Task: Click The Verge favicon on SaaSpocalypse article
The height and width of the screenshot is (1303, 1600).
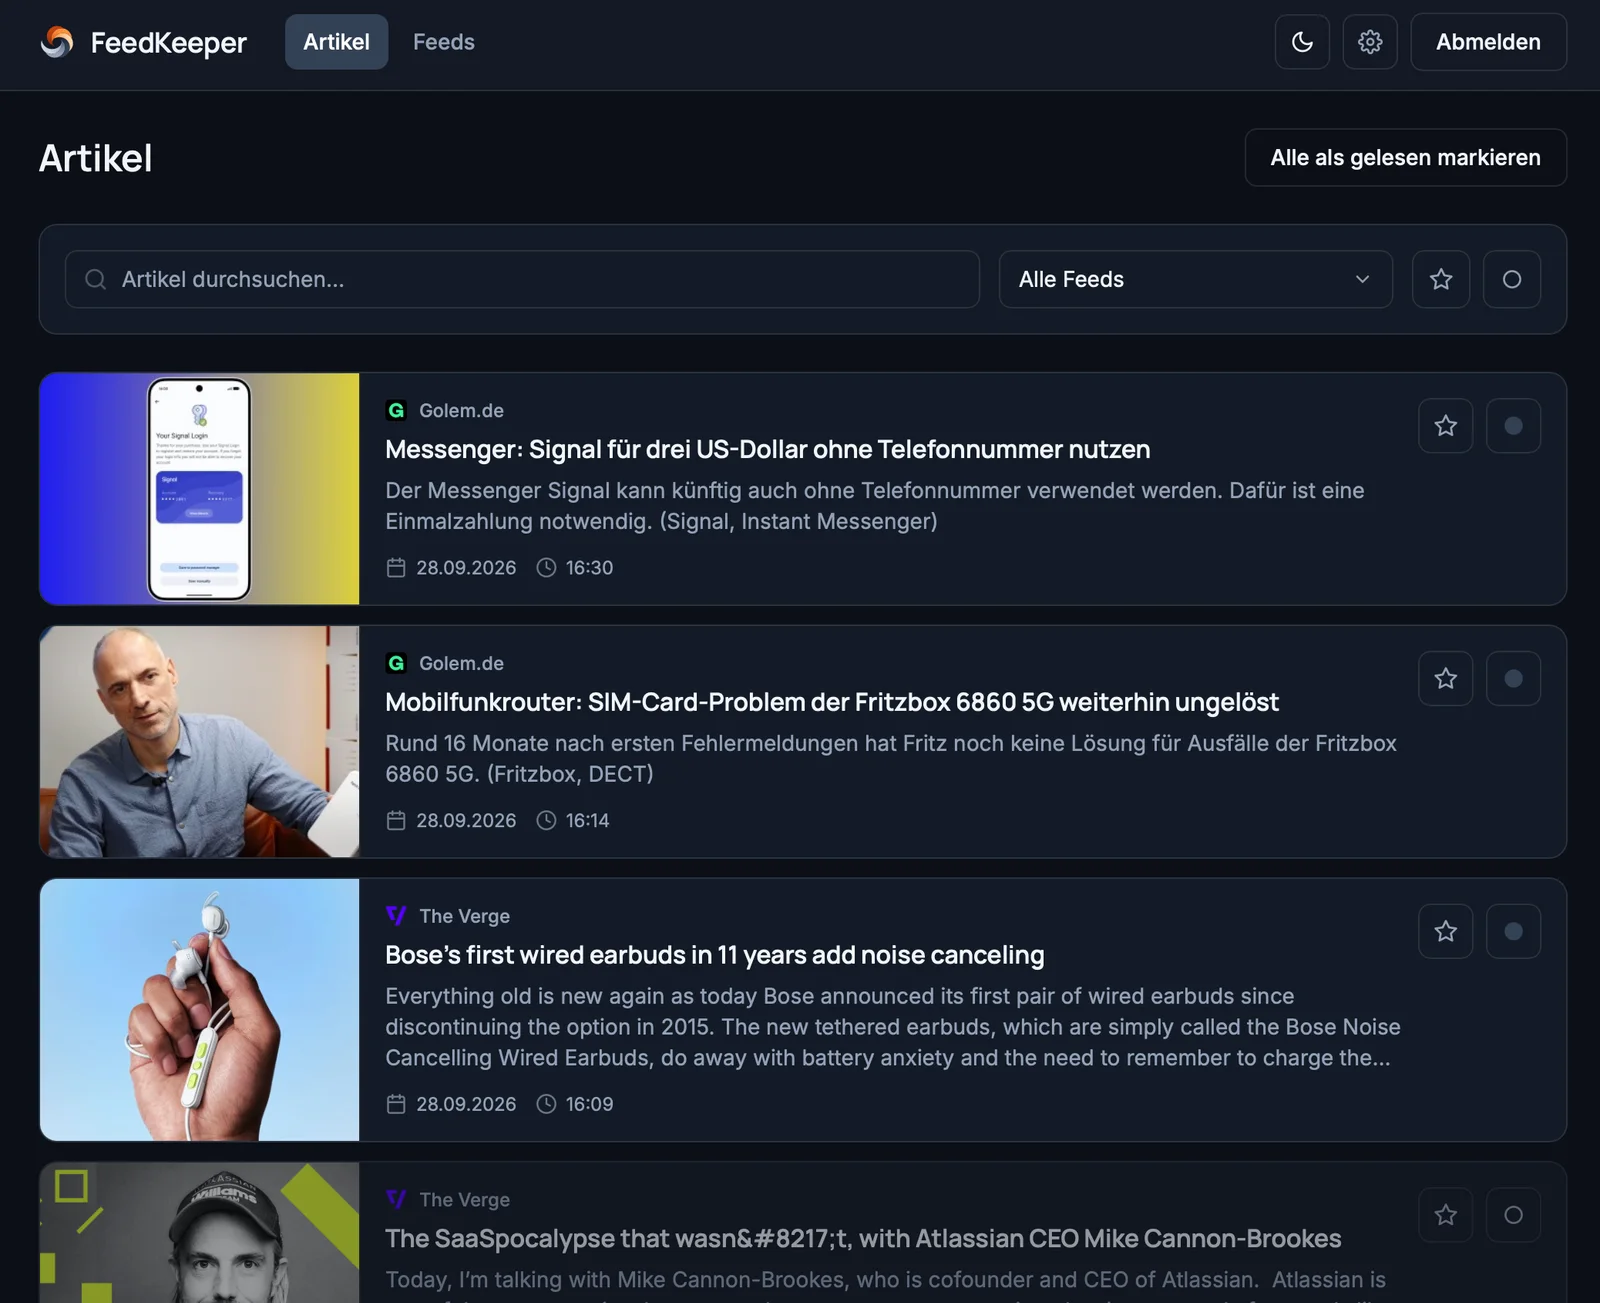Action: pyautogui.click(x=396, y=1199)
